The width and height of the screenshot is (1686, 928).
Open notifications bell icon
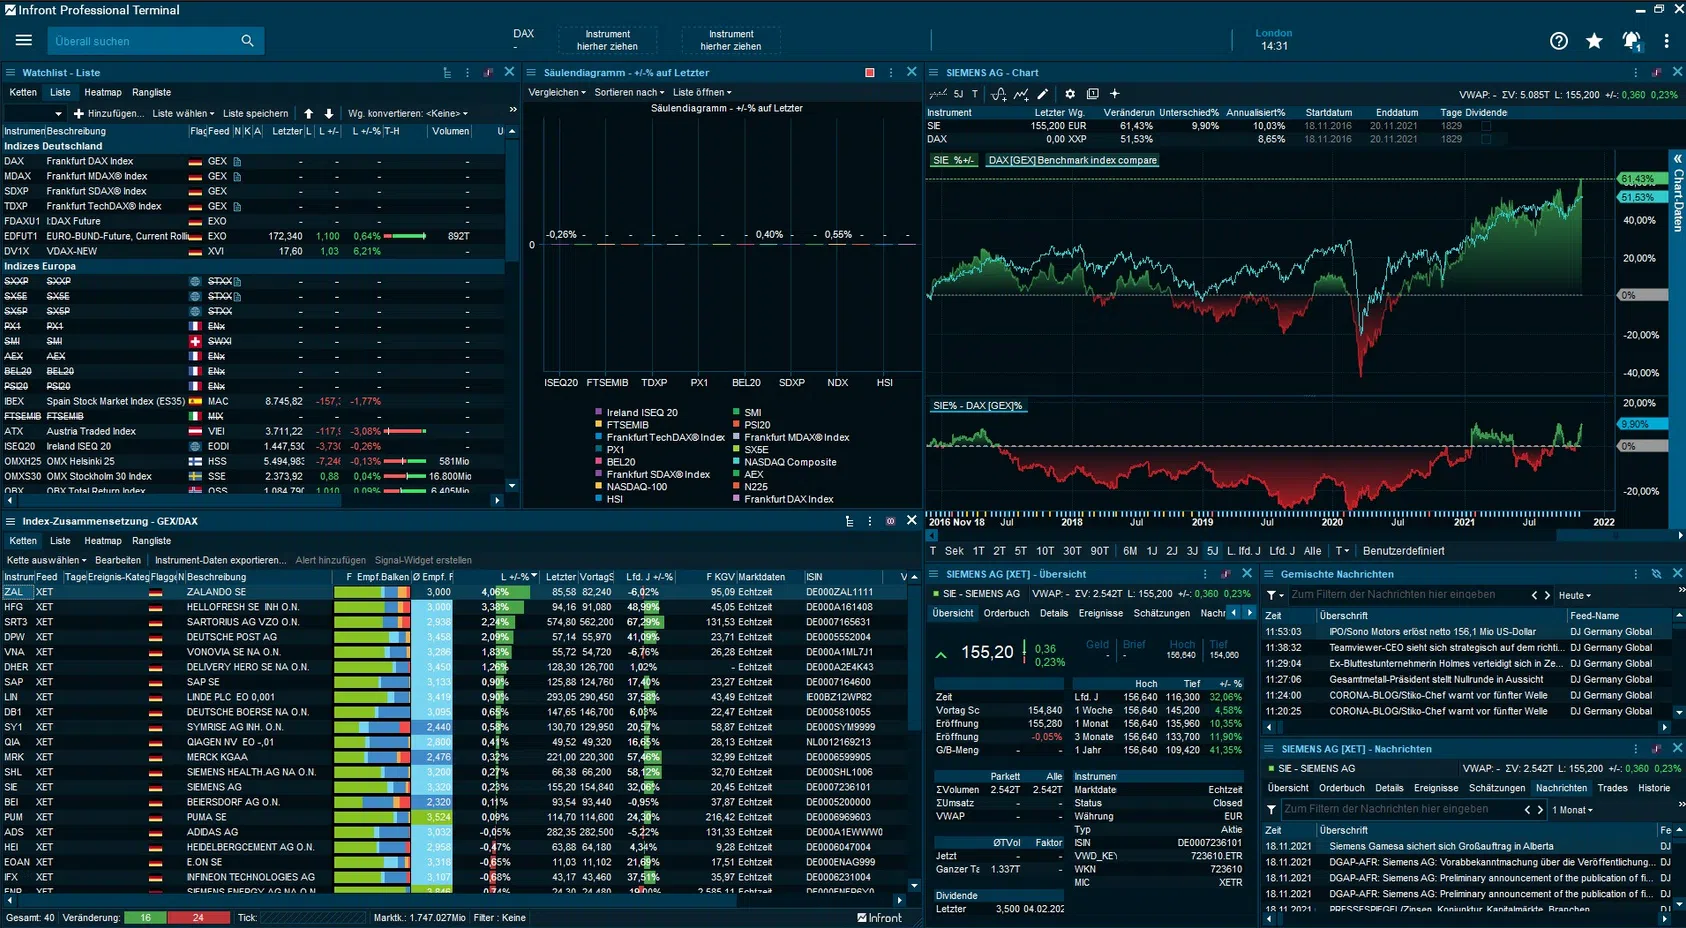pos(1631,41)
